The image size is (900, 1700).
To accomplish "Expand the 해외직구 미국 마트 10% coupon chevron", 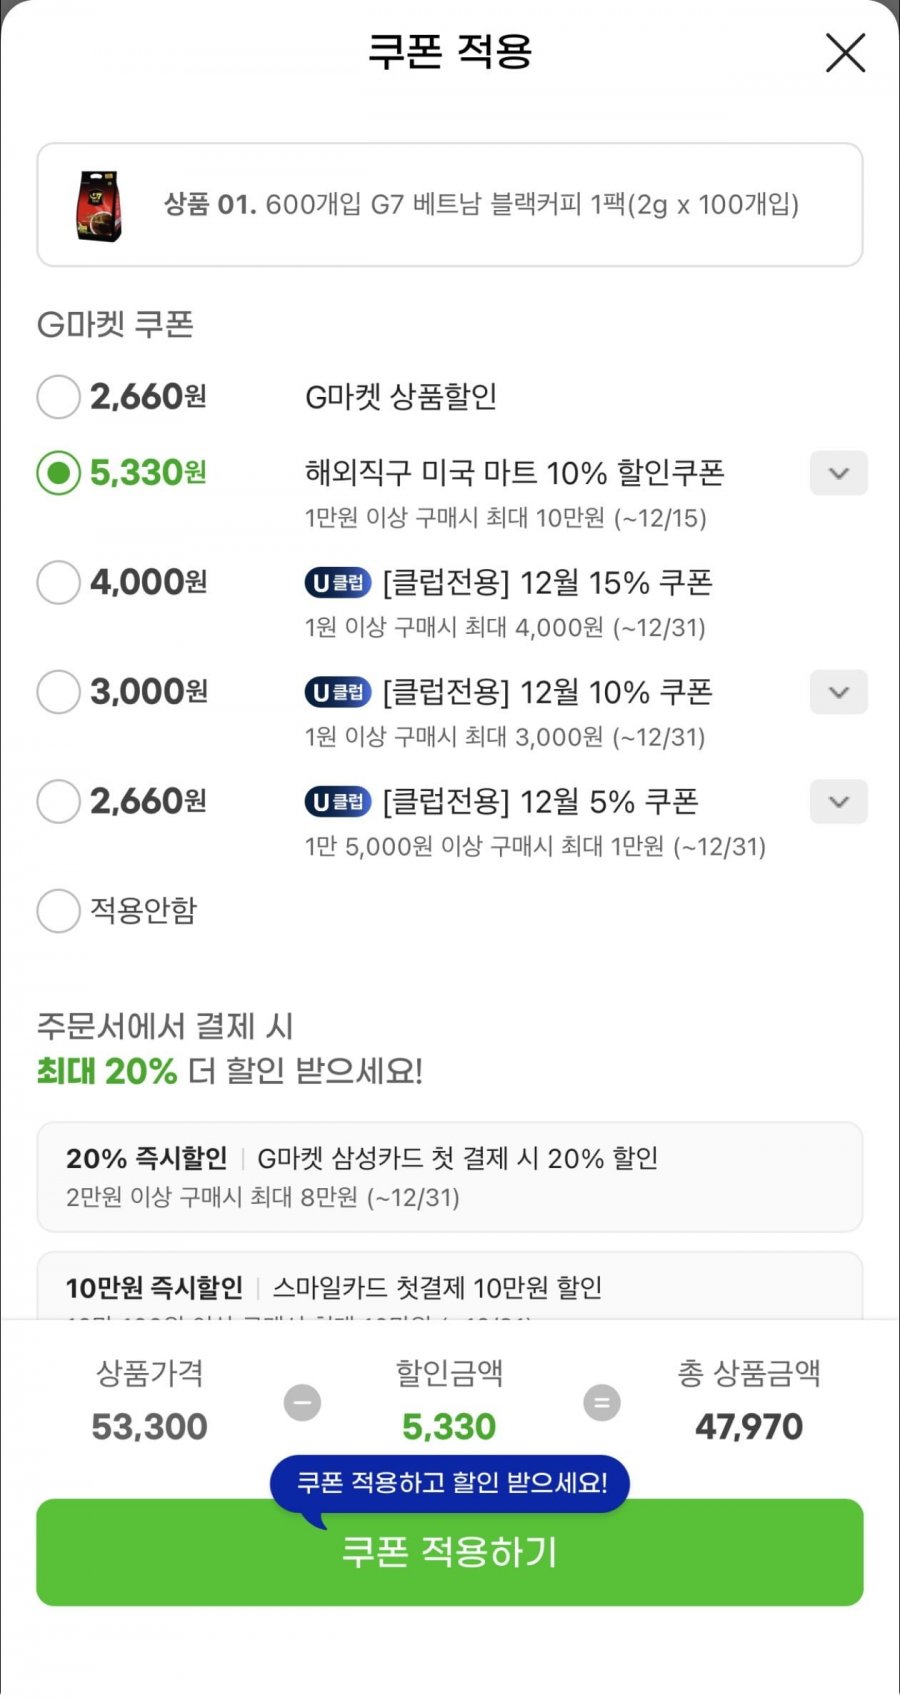I will pos(838,473).
